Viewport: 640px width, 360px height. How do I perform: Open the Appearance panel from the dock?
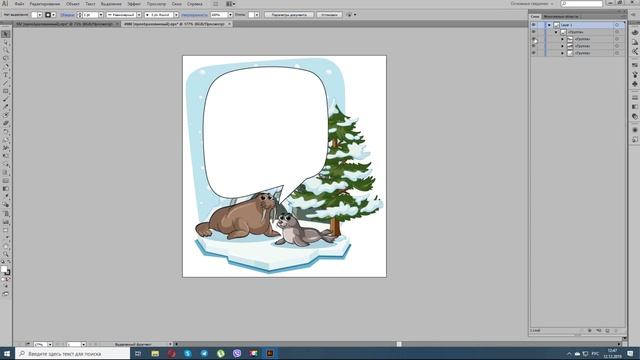[x=635, y=130]
